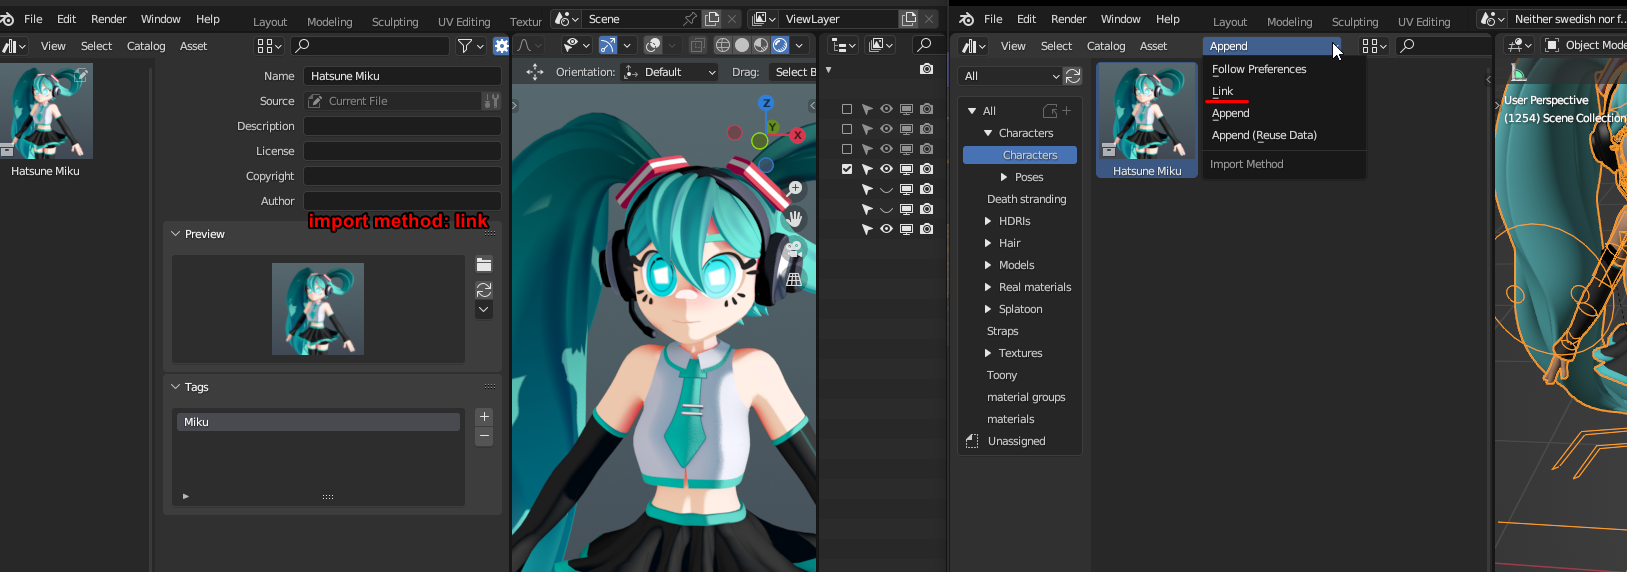Click the zoom magnifier in viewport
Viewport: 1627px width, 572px height.
pyautogui.click(x=795, y=188)
